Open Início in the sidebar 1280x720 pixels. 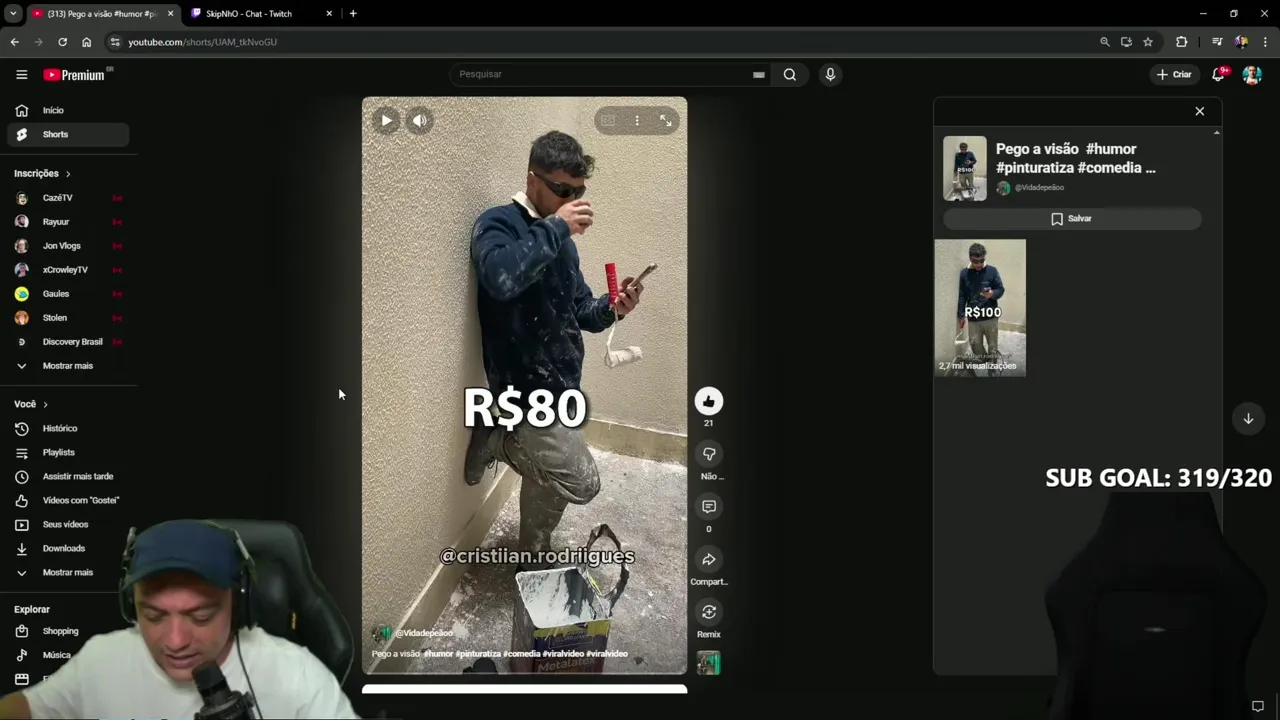(x=68, y=110)
